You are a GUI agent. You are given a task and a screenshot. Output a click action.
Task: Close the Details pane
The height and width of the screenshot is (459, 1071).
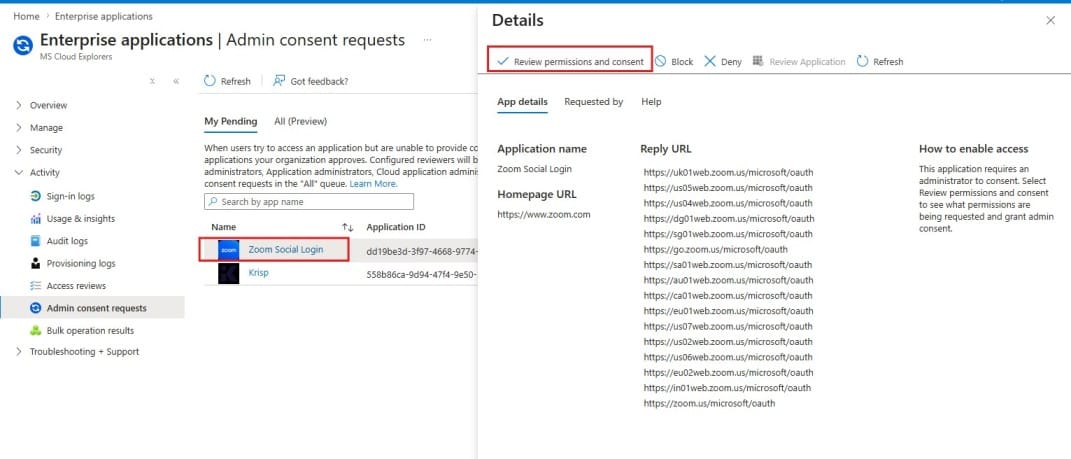1051,20
